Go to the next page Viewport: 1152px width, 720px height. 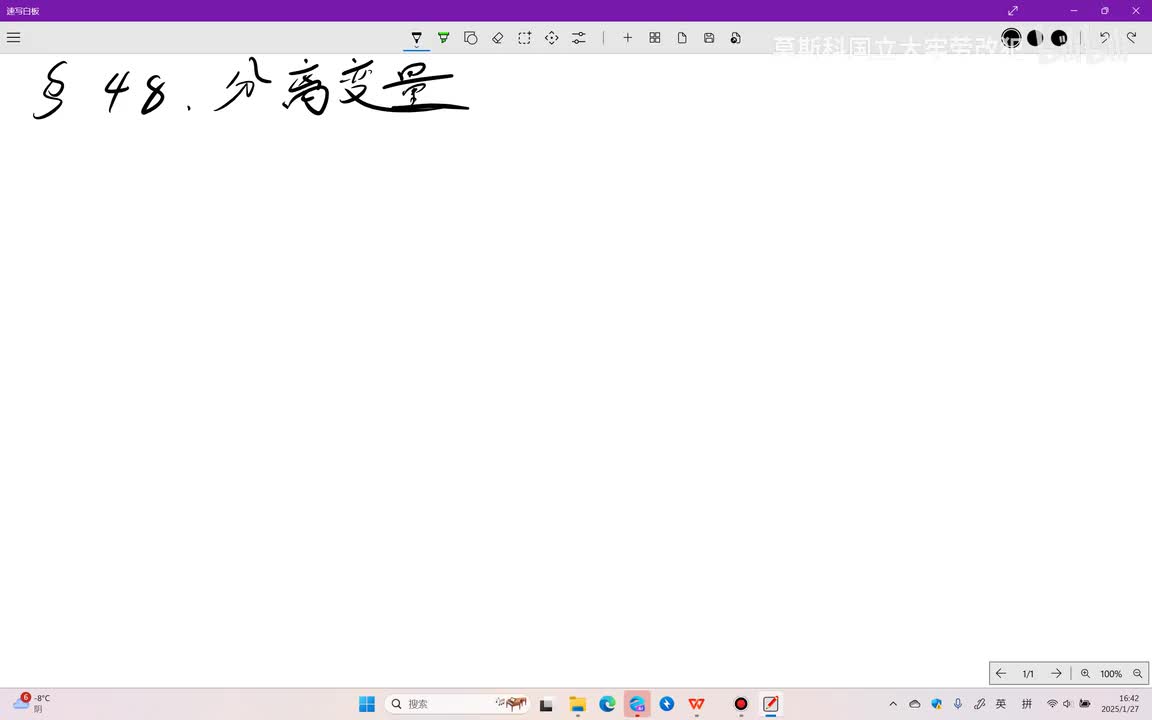(x=1056, y=673)
